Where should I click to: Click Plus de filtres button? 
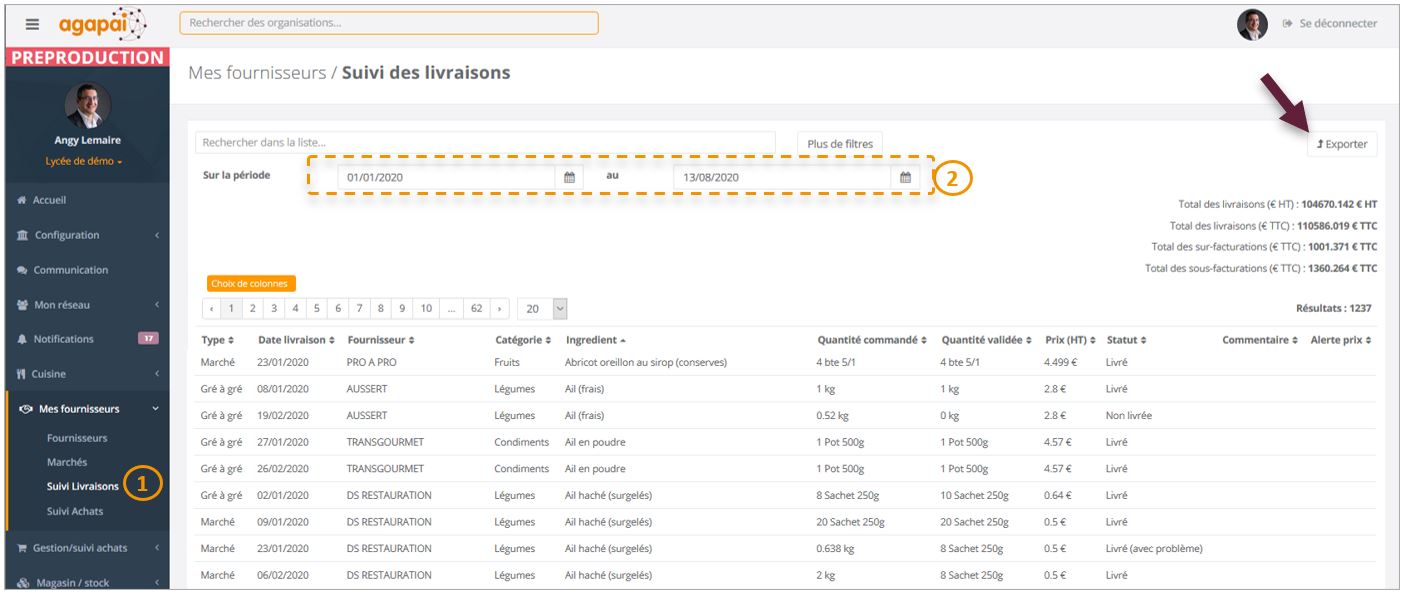tap(840, 144)
